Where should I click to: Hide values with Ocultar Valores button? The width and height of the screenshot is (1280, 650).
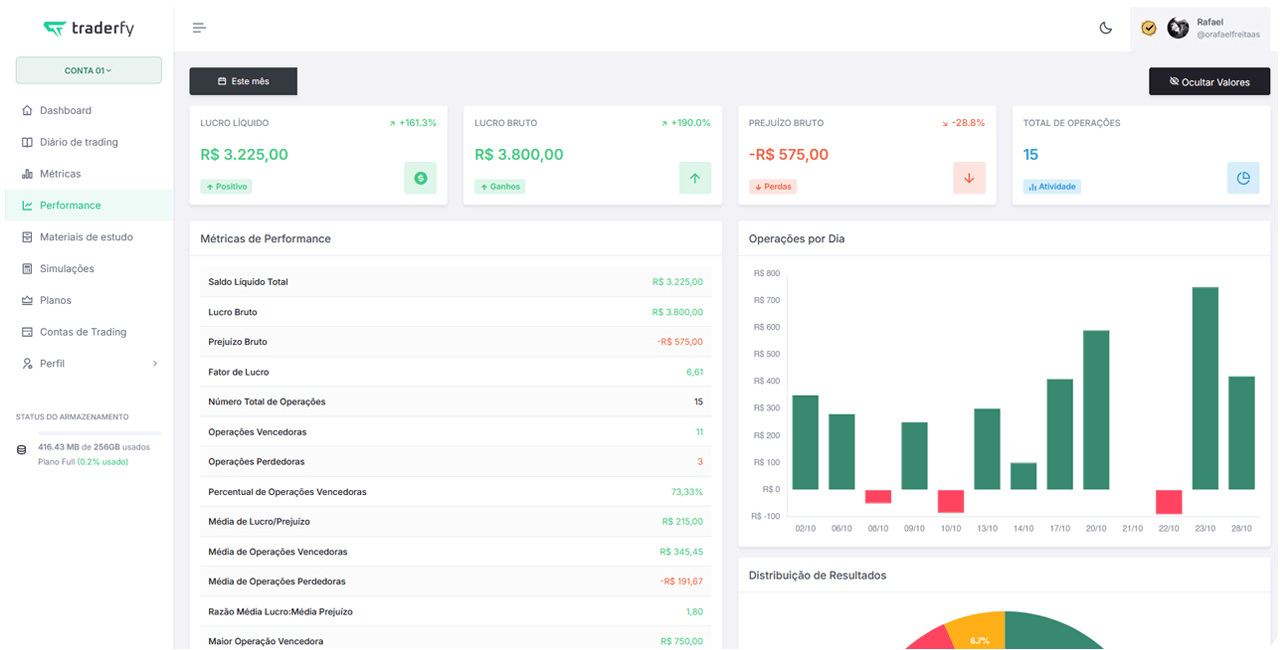click(x=1210, y=82)
